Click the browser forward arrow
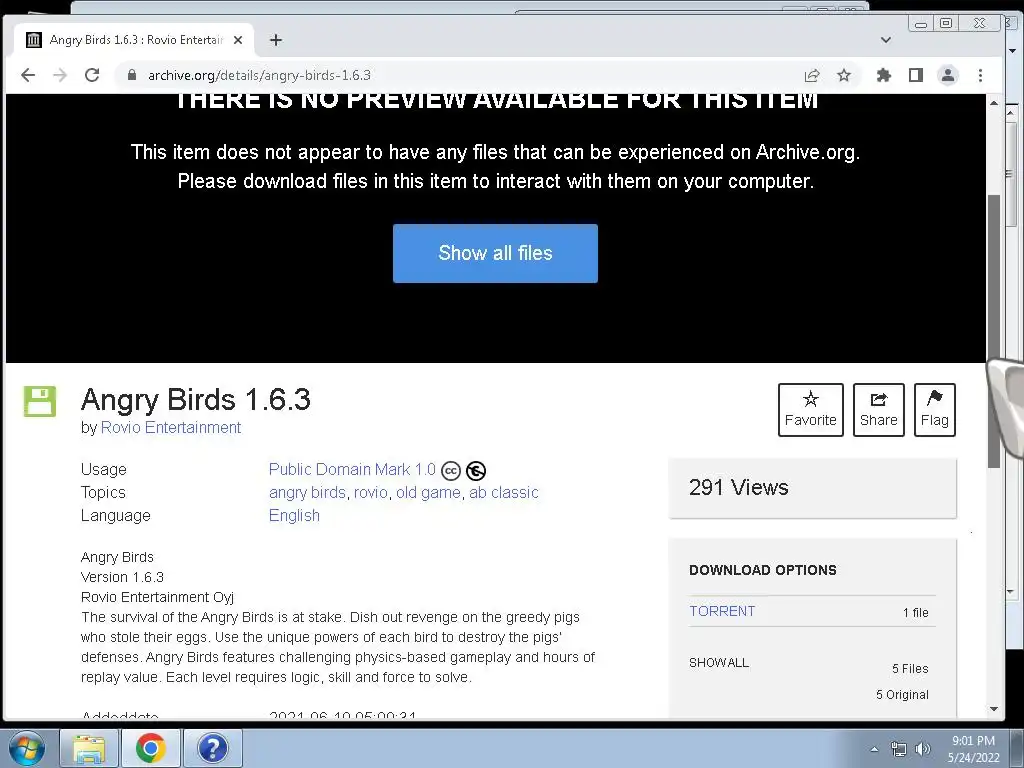 60,75
